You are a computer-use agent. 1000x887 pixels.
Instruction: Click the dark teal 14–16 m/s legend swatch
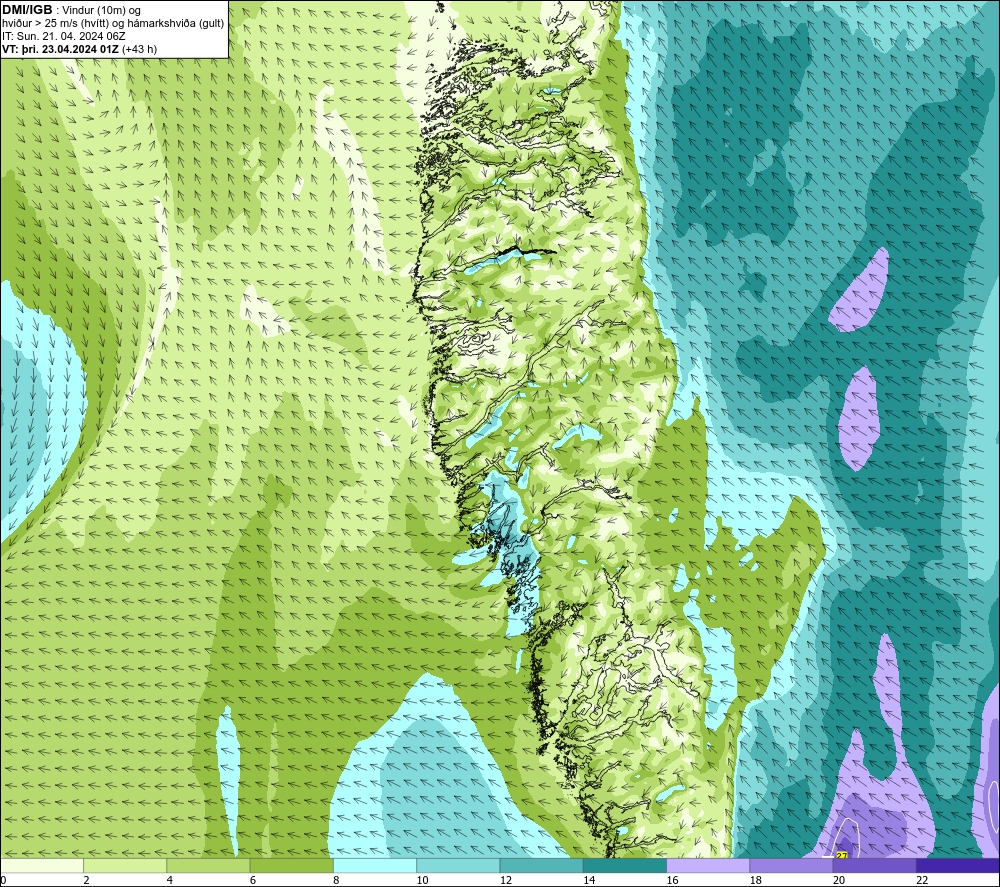pyautogui.click(x=625, y=865)
